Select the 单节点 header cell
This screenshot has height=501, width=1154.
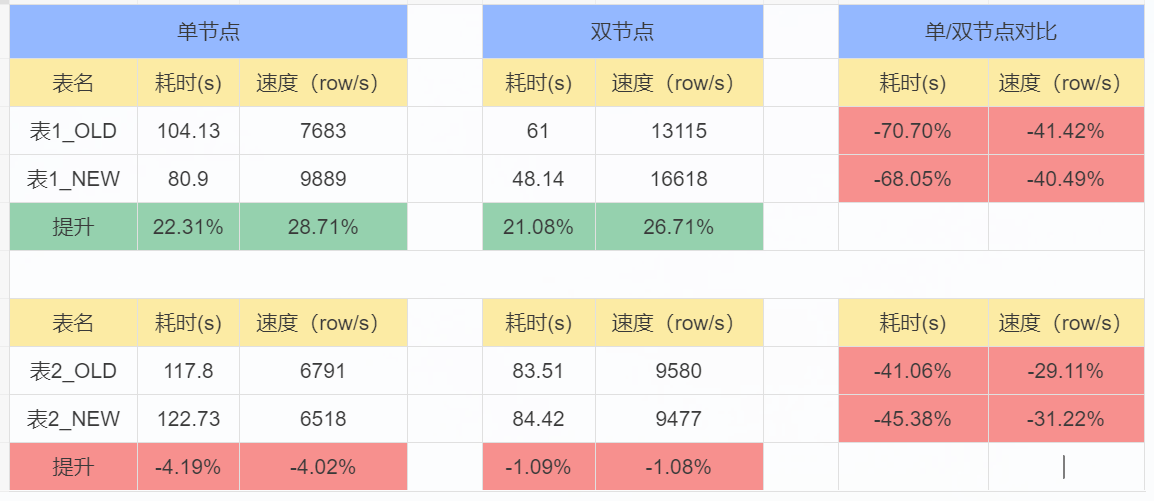(208, 32)
